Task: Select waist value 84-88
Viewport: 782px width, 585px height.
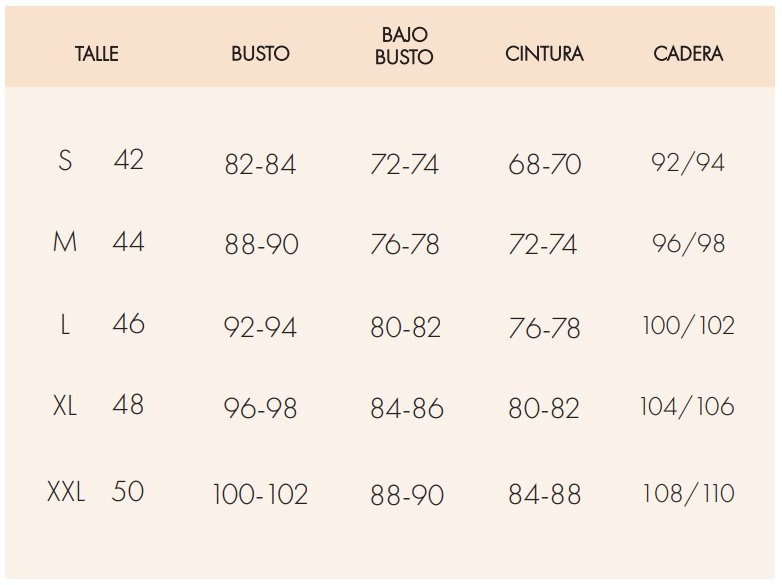Action: (544, 494)
